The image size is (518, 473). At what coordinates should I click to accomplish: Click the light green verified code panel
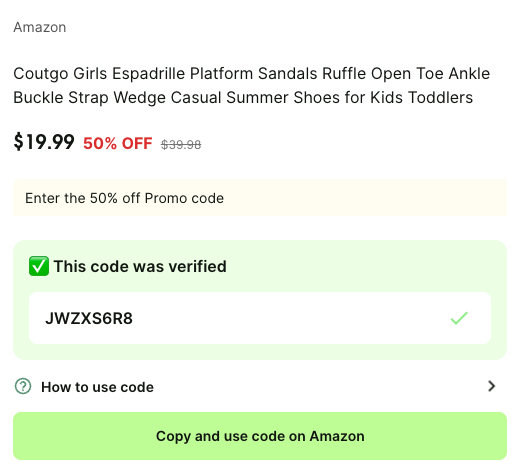(260, 300)
